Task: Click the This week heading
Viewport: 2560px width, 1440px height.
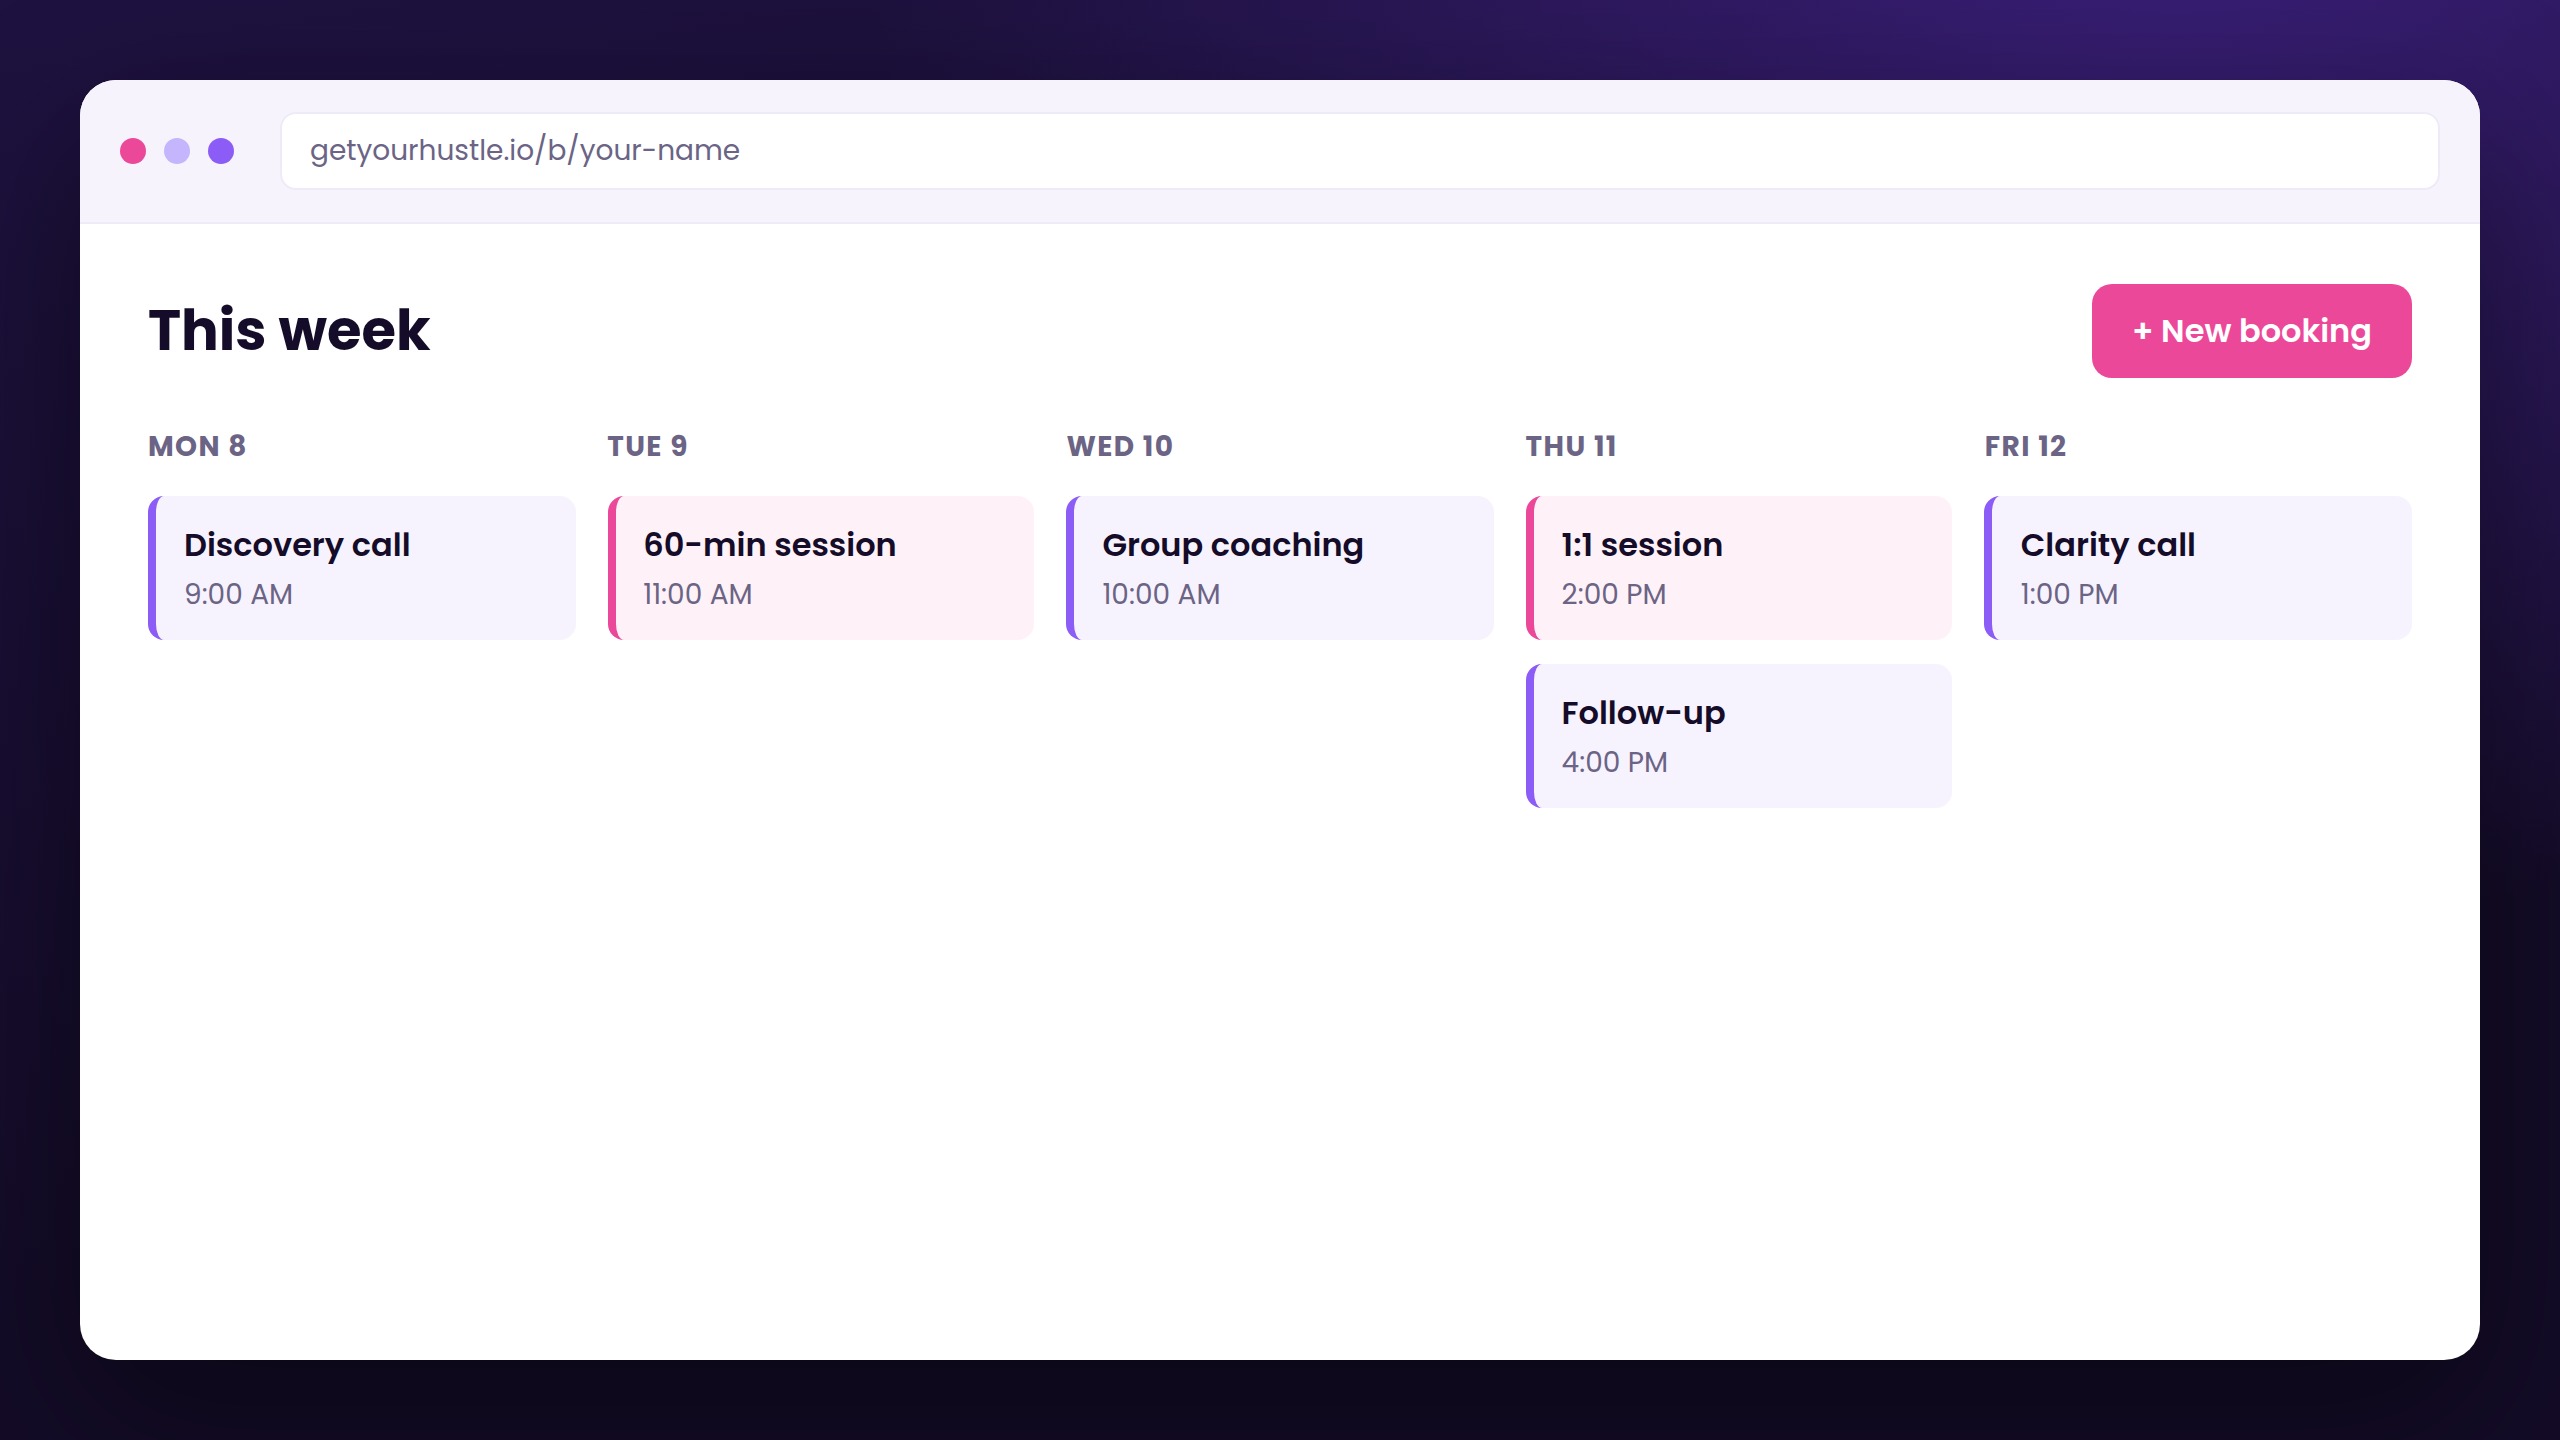Action: [x=289, y=330]
